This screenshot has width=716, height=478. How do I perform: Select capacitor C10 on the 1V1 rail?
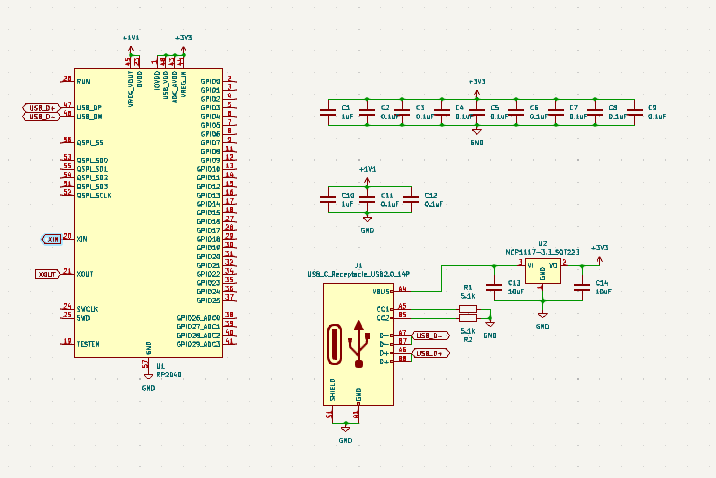328,200
